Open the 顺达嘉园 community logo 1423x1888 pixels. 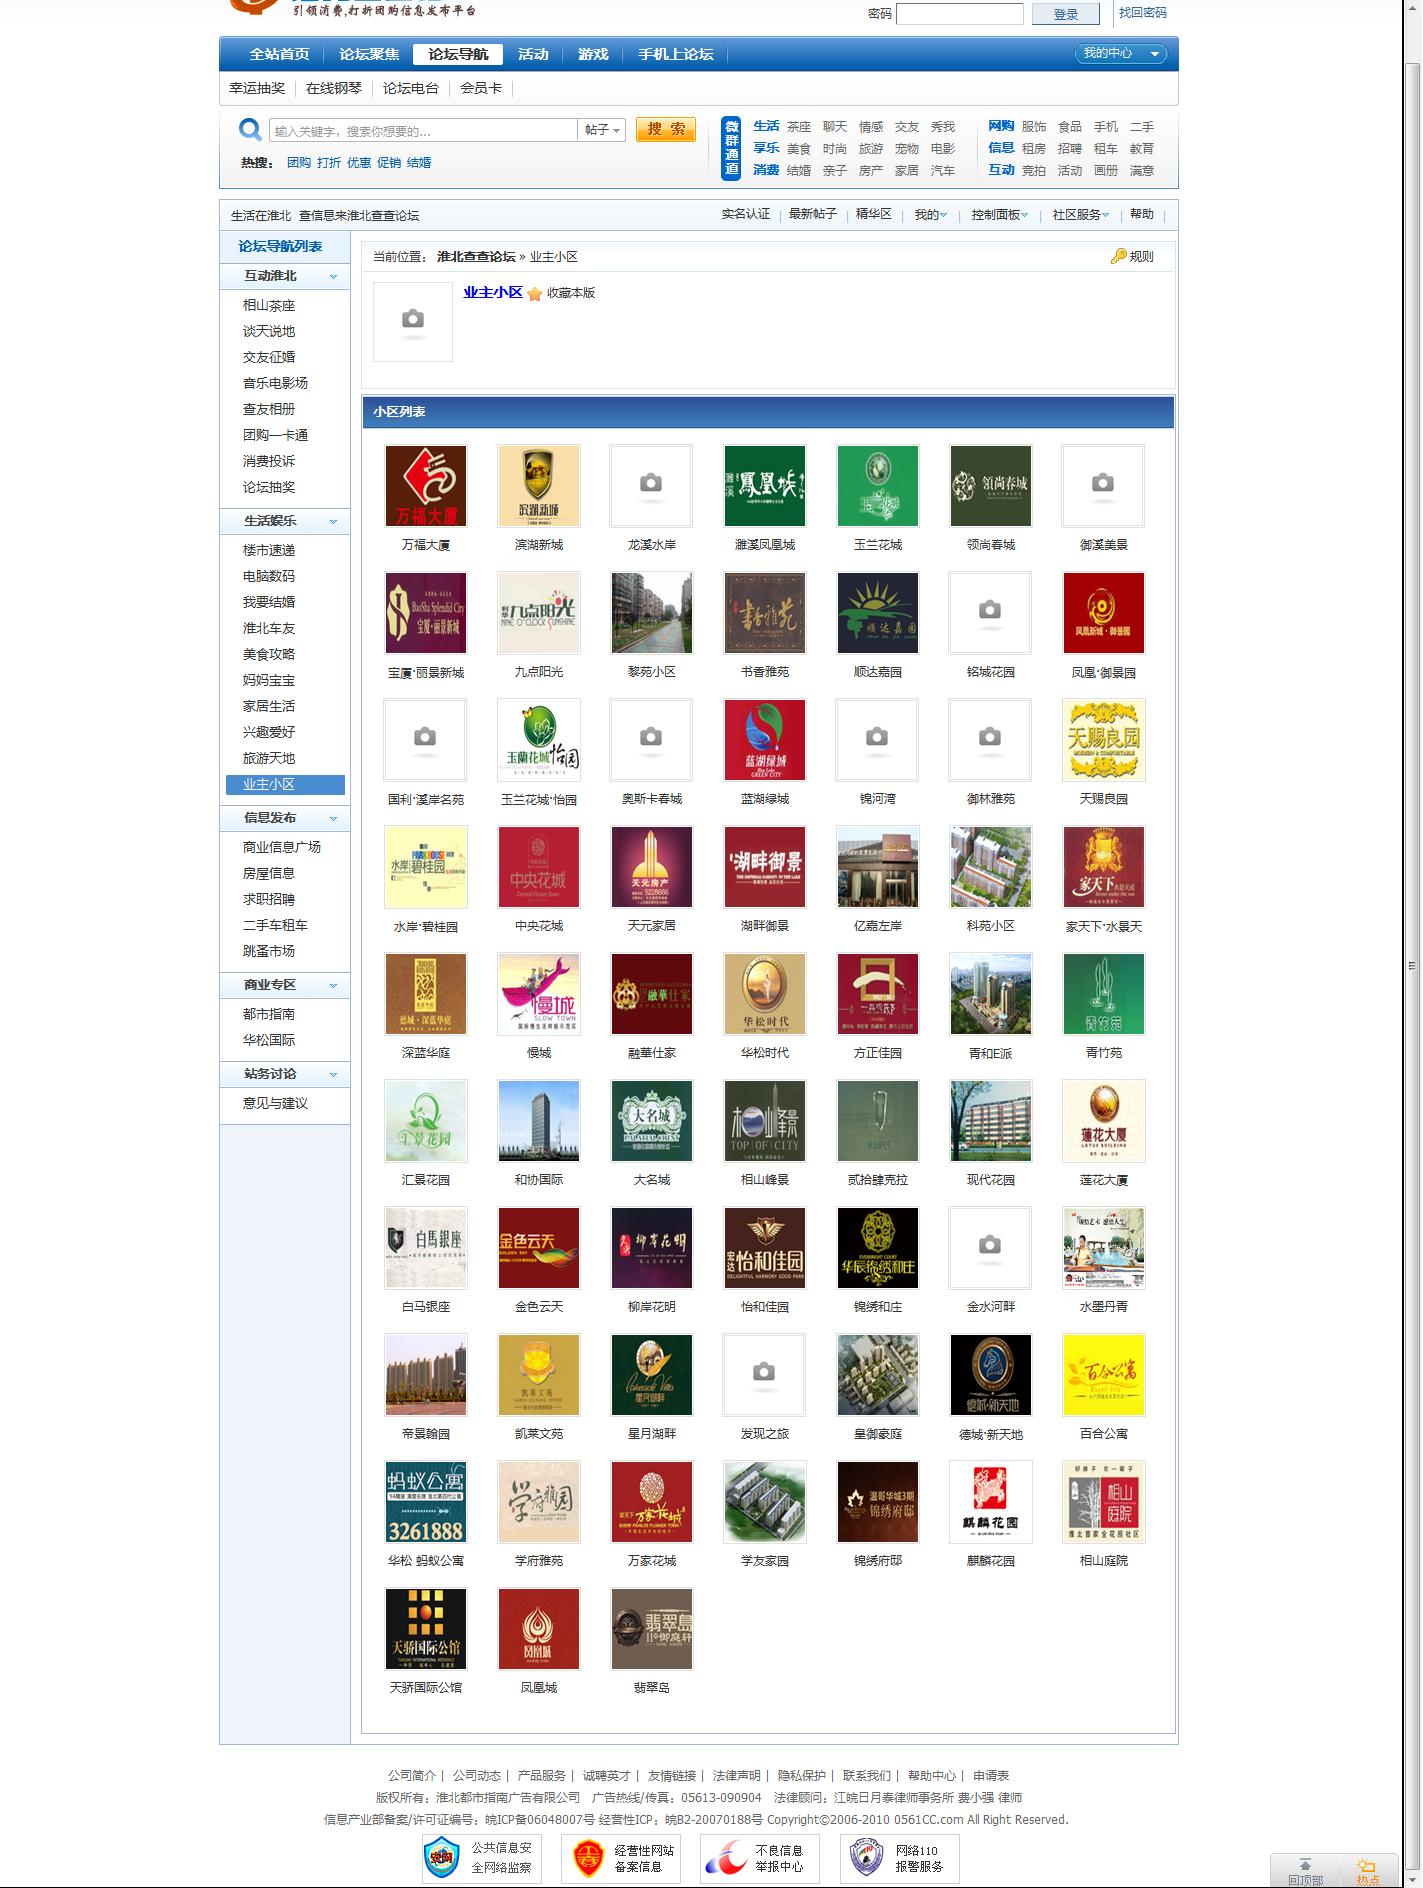[878, 613]
